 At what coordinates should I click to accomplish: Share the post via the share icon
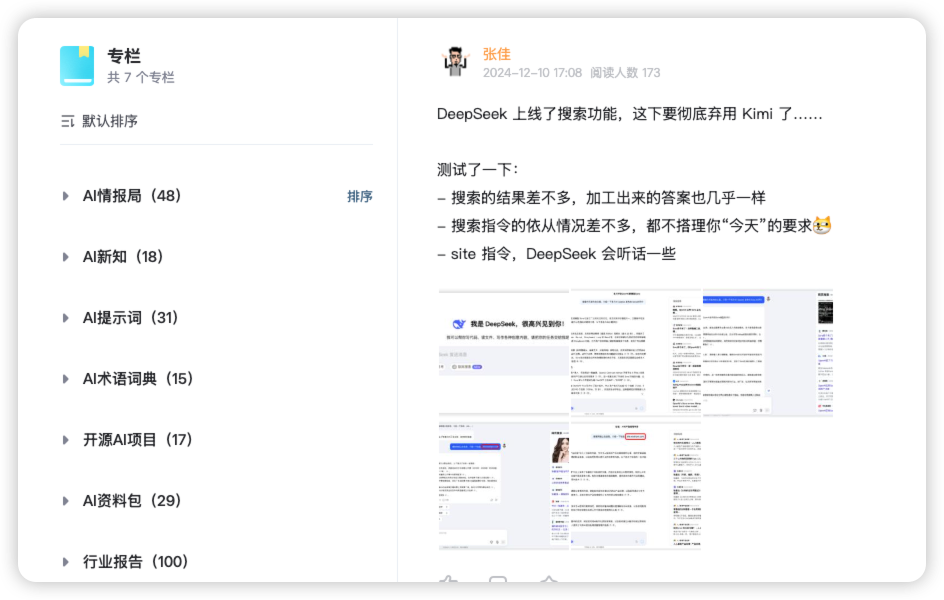(547, 581)
